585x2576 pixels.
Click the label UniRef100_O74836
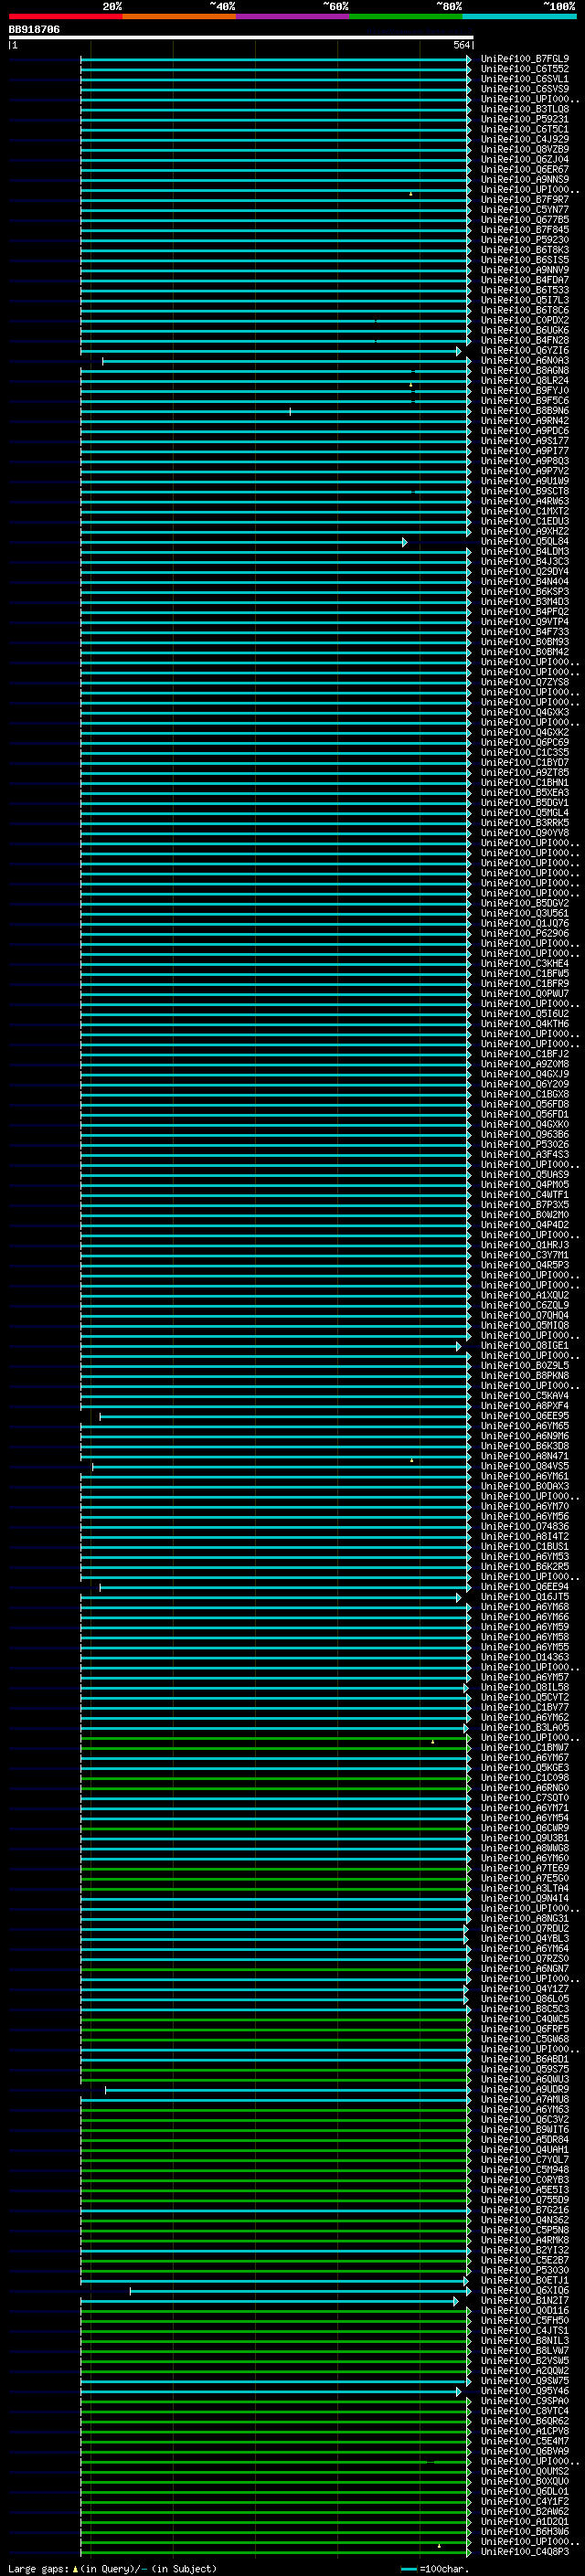[524, 1526]
